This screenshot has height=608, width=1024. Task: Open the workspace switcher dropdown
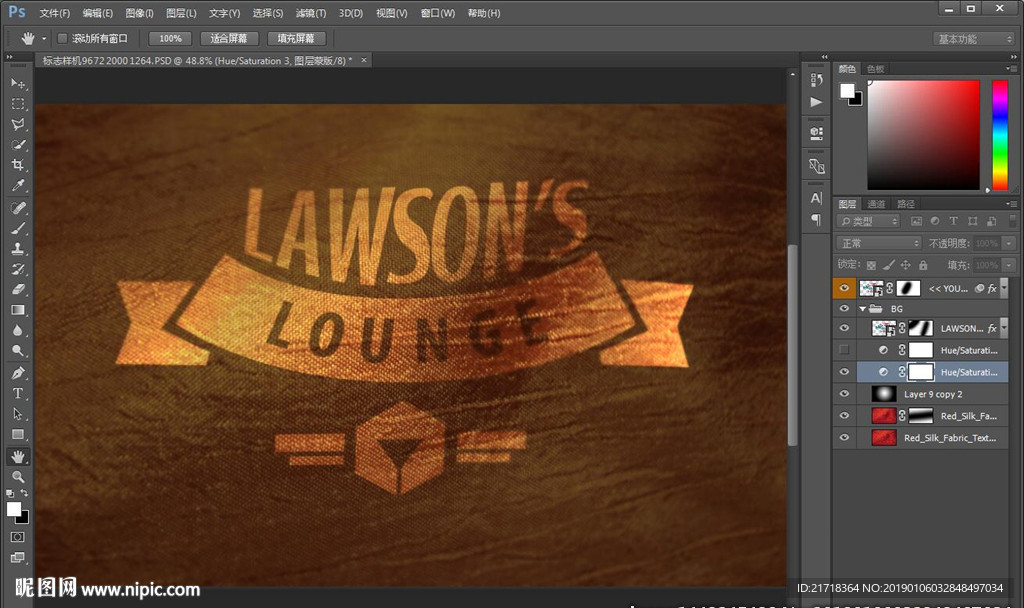(974, 39)
